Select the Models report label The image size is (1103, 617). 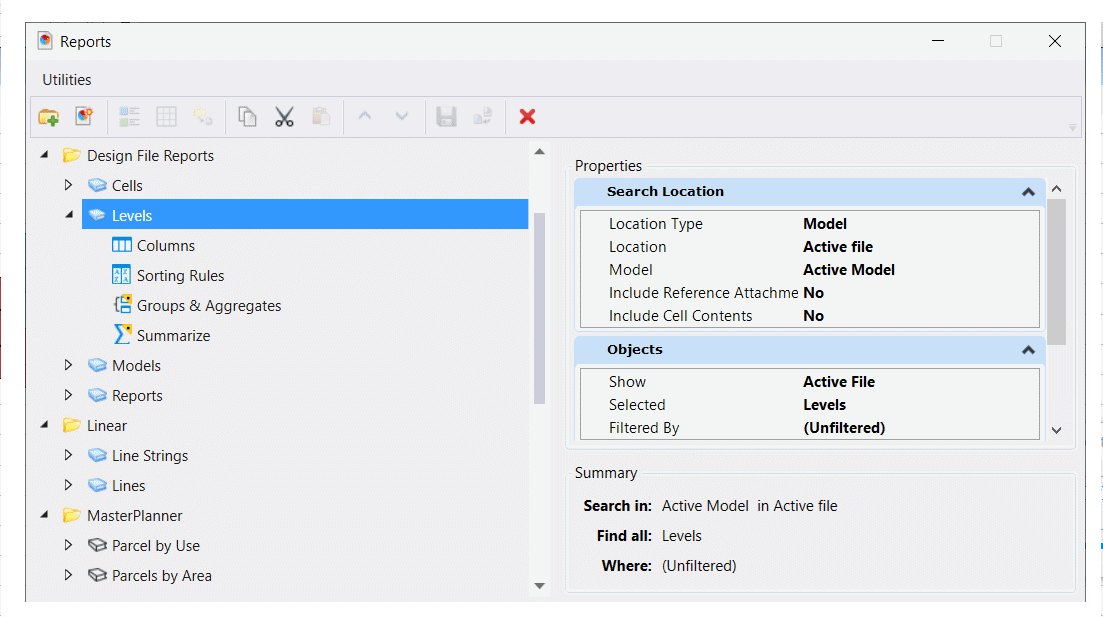pos(136,366)
